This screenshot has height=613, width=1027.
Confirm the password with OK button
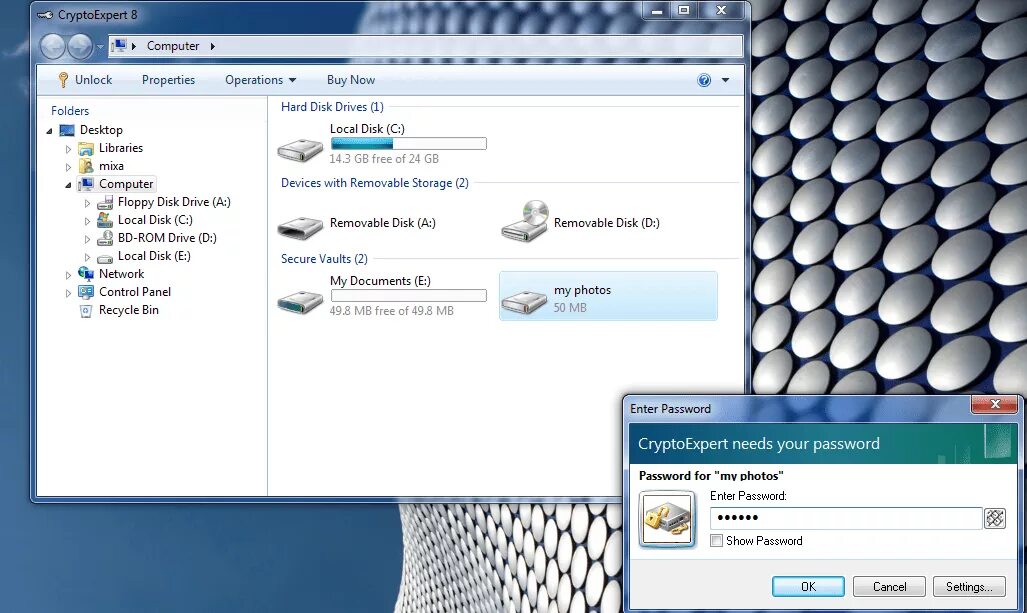(808, 587)
